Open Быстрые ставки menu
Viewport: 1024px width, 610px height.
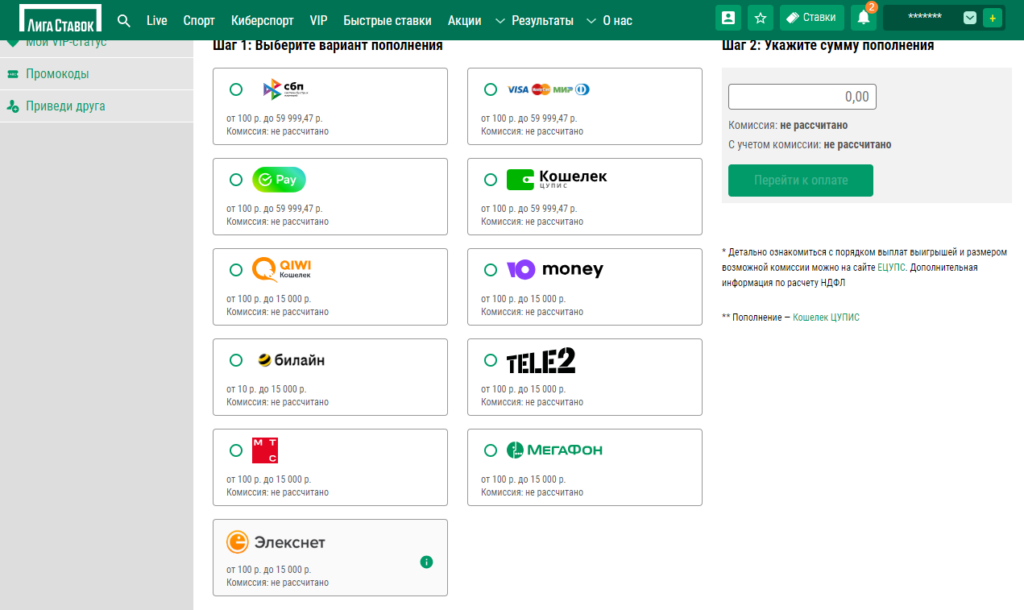pyautogui.click(x=387, y=21)
